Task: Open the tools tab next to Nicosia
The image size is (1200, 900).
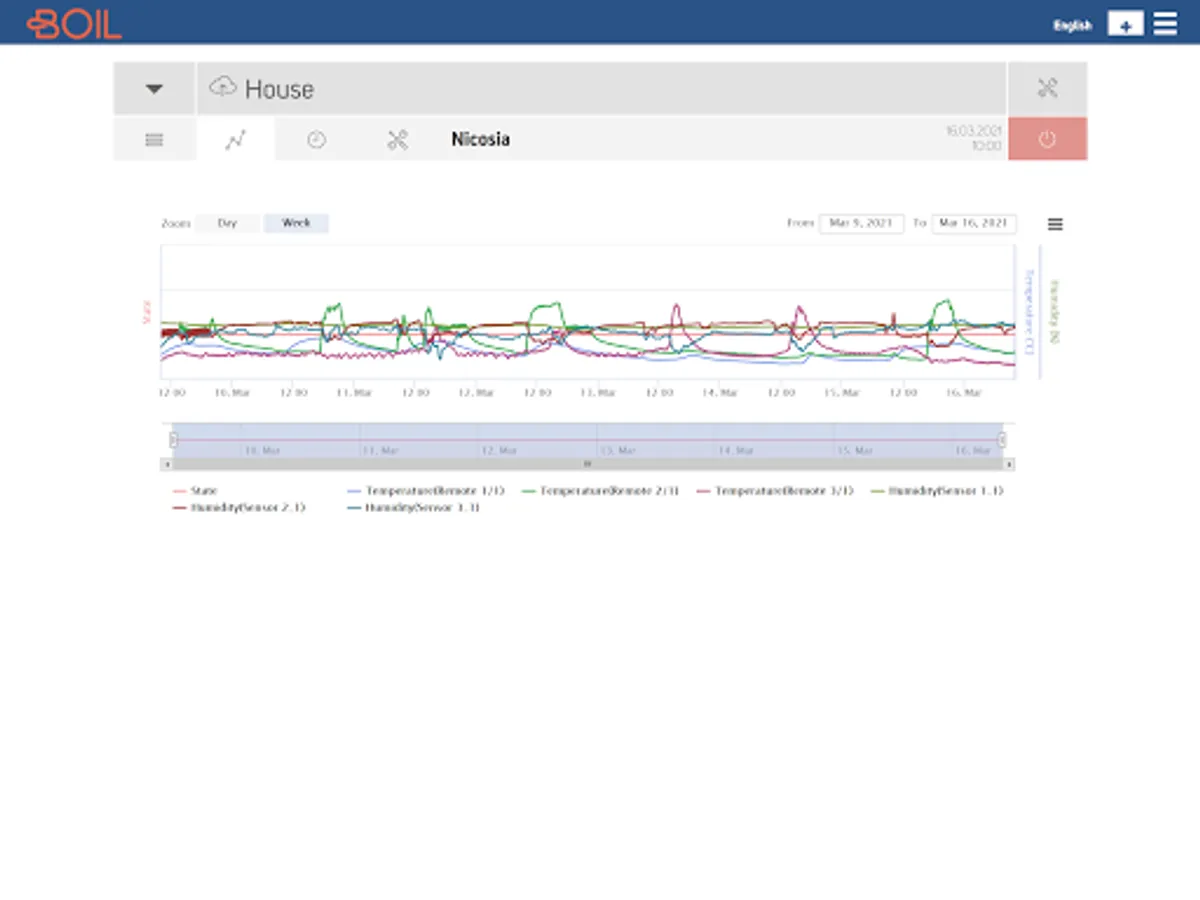Action: [x=397, y=140]
